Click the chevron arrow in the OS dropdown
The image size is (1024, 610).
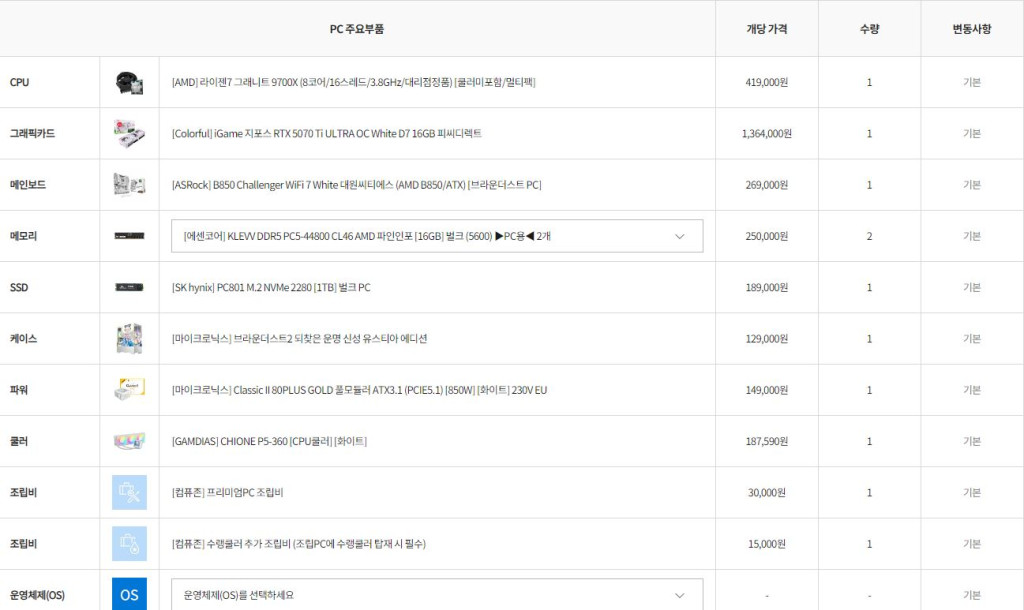680,595
